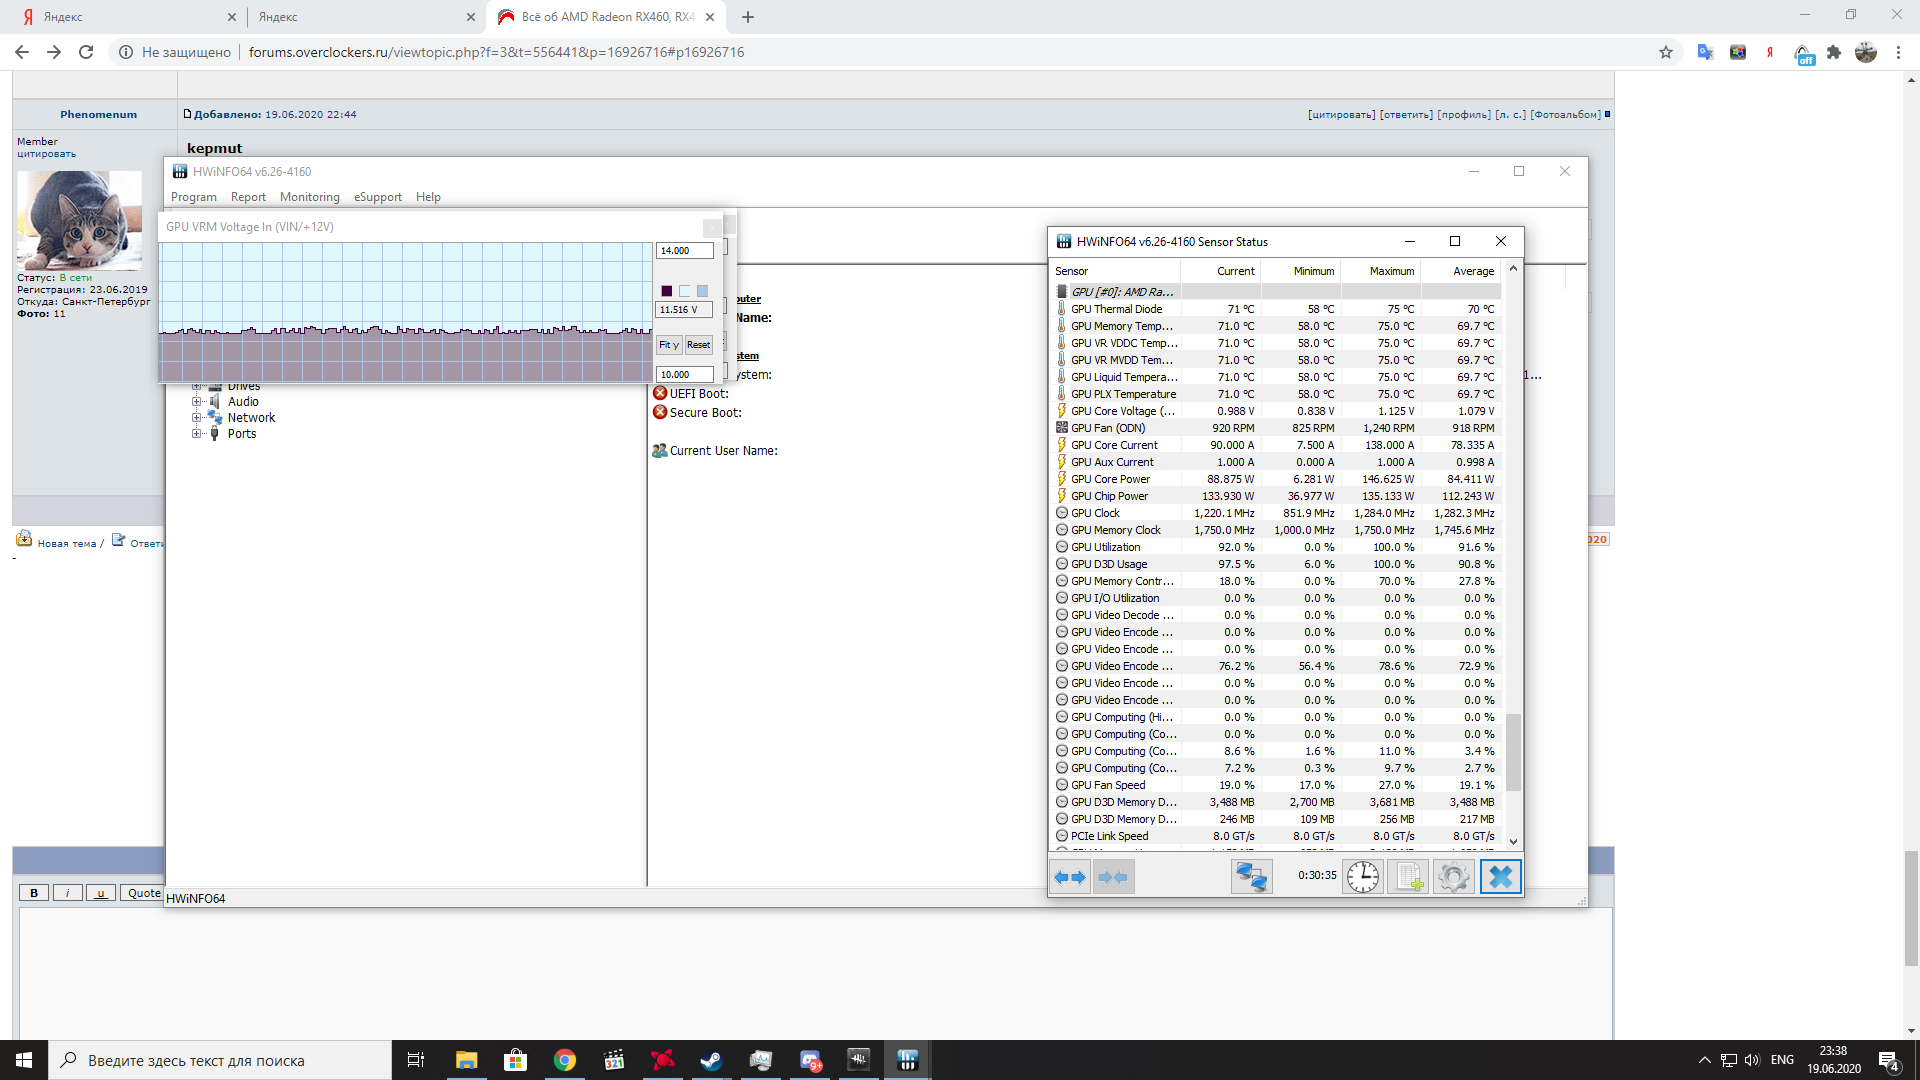The height and width of the screenshot is (1080, 1920).
Task: Pick the dark purple graph color swatch
Action: click(x=667, y=291)
